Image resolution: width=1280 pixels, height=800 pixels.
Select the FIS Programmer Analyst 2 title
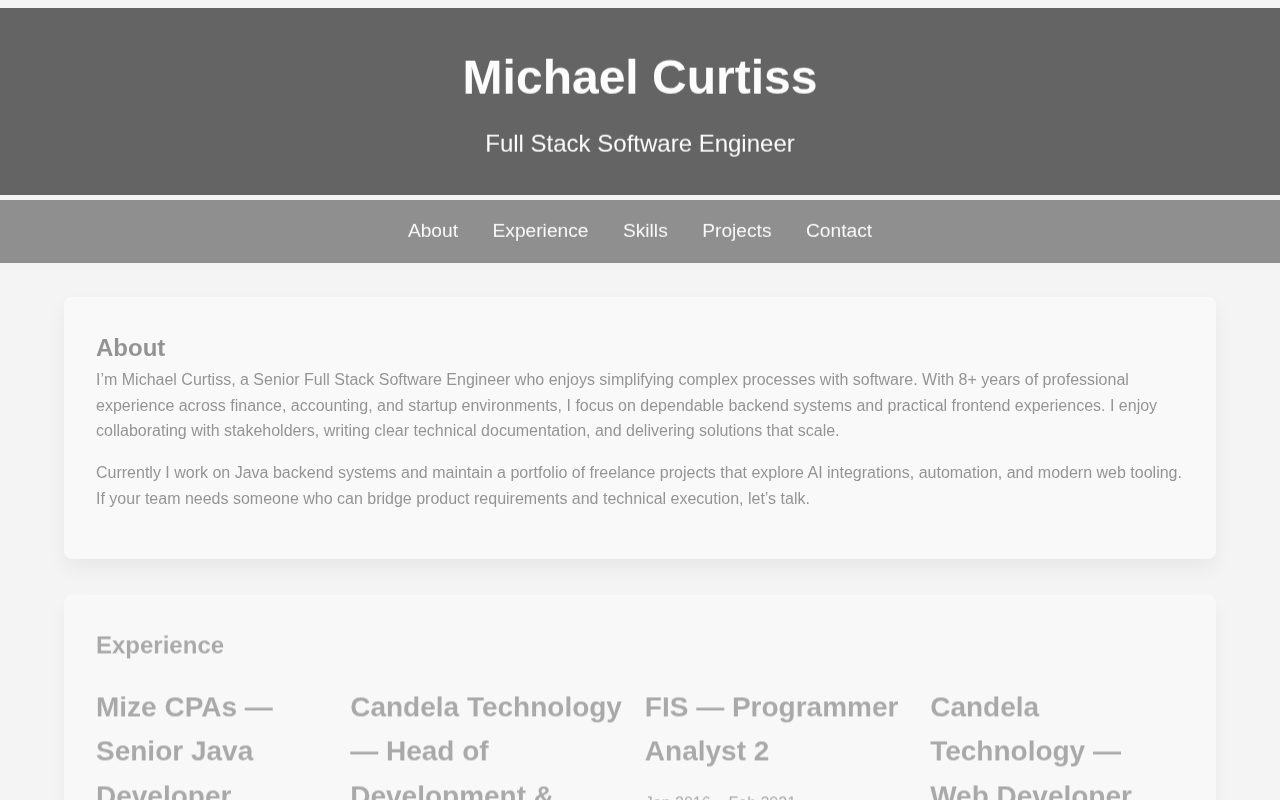click(771, 729)
